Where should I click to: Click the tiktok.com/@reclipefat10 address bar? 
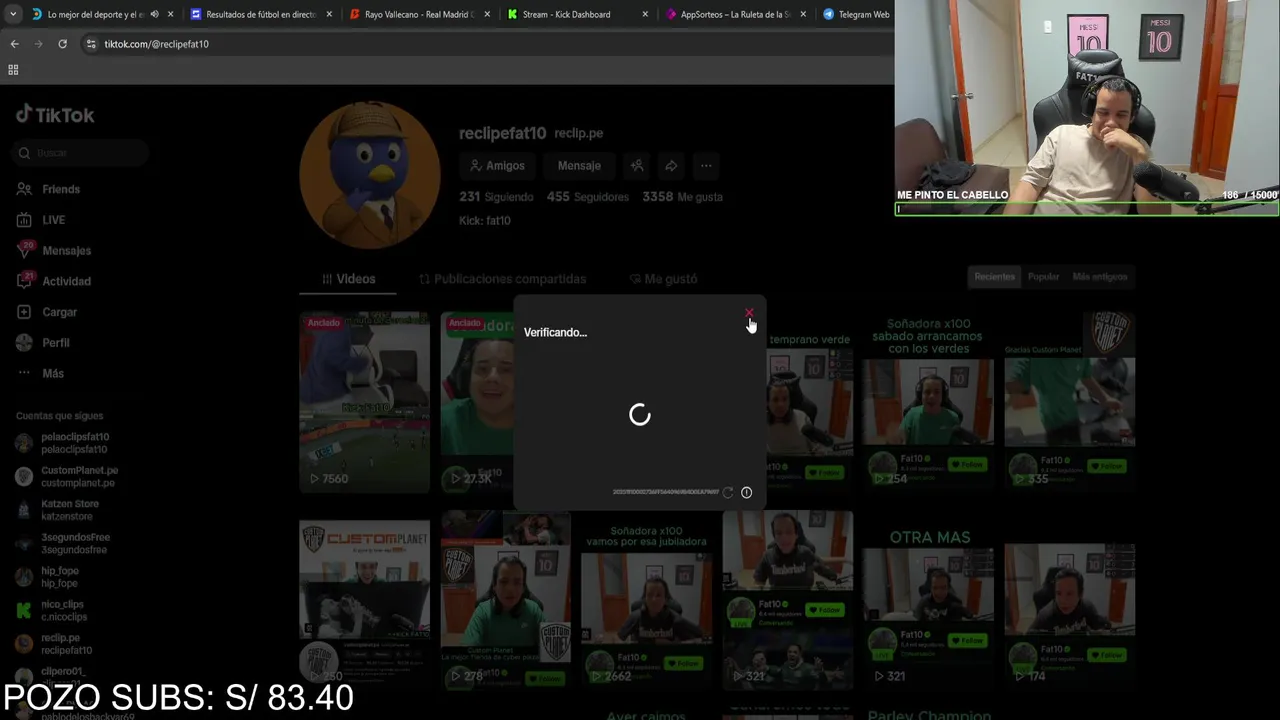tap(156, 44)
